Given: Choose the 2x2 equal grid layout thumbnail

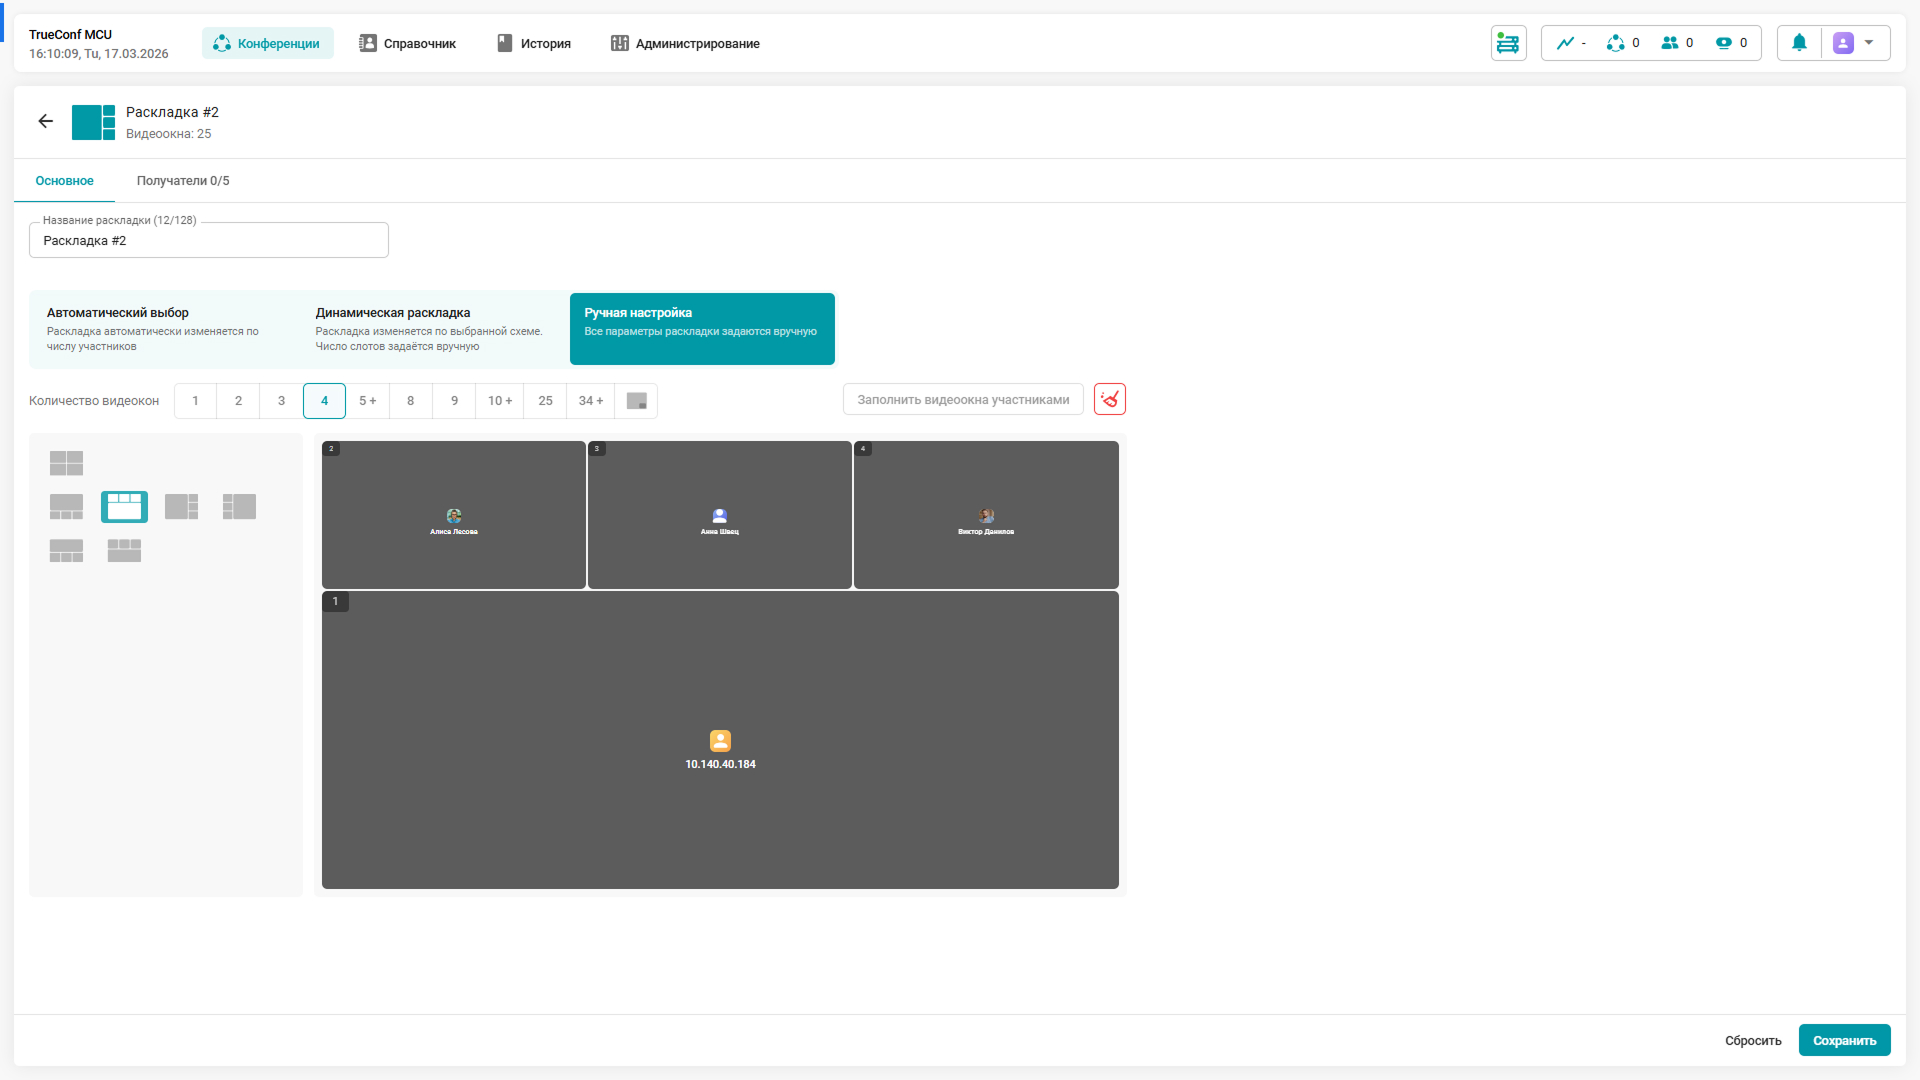Looking at the screenshot, I should (67, 463).
